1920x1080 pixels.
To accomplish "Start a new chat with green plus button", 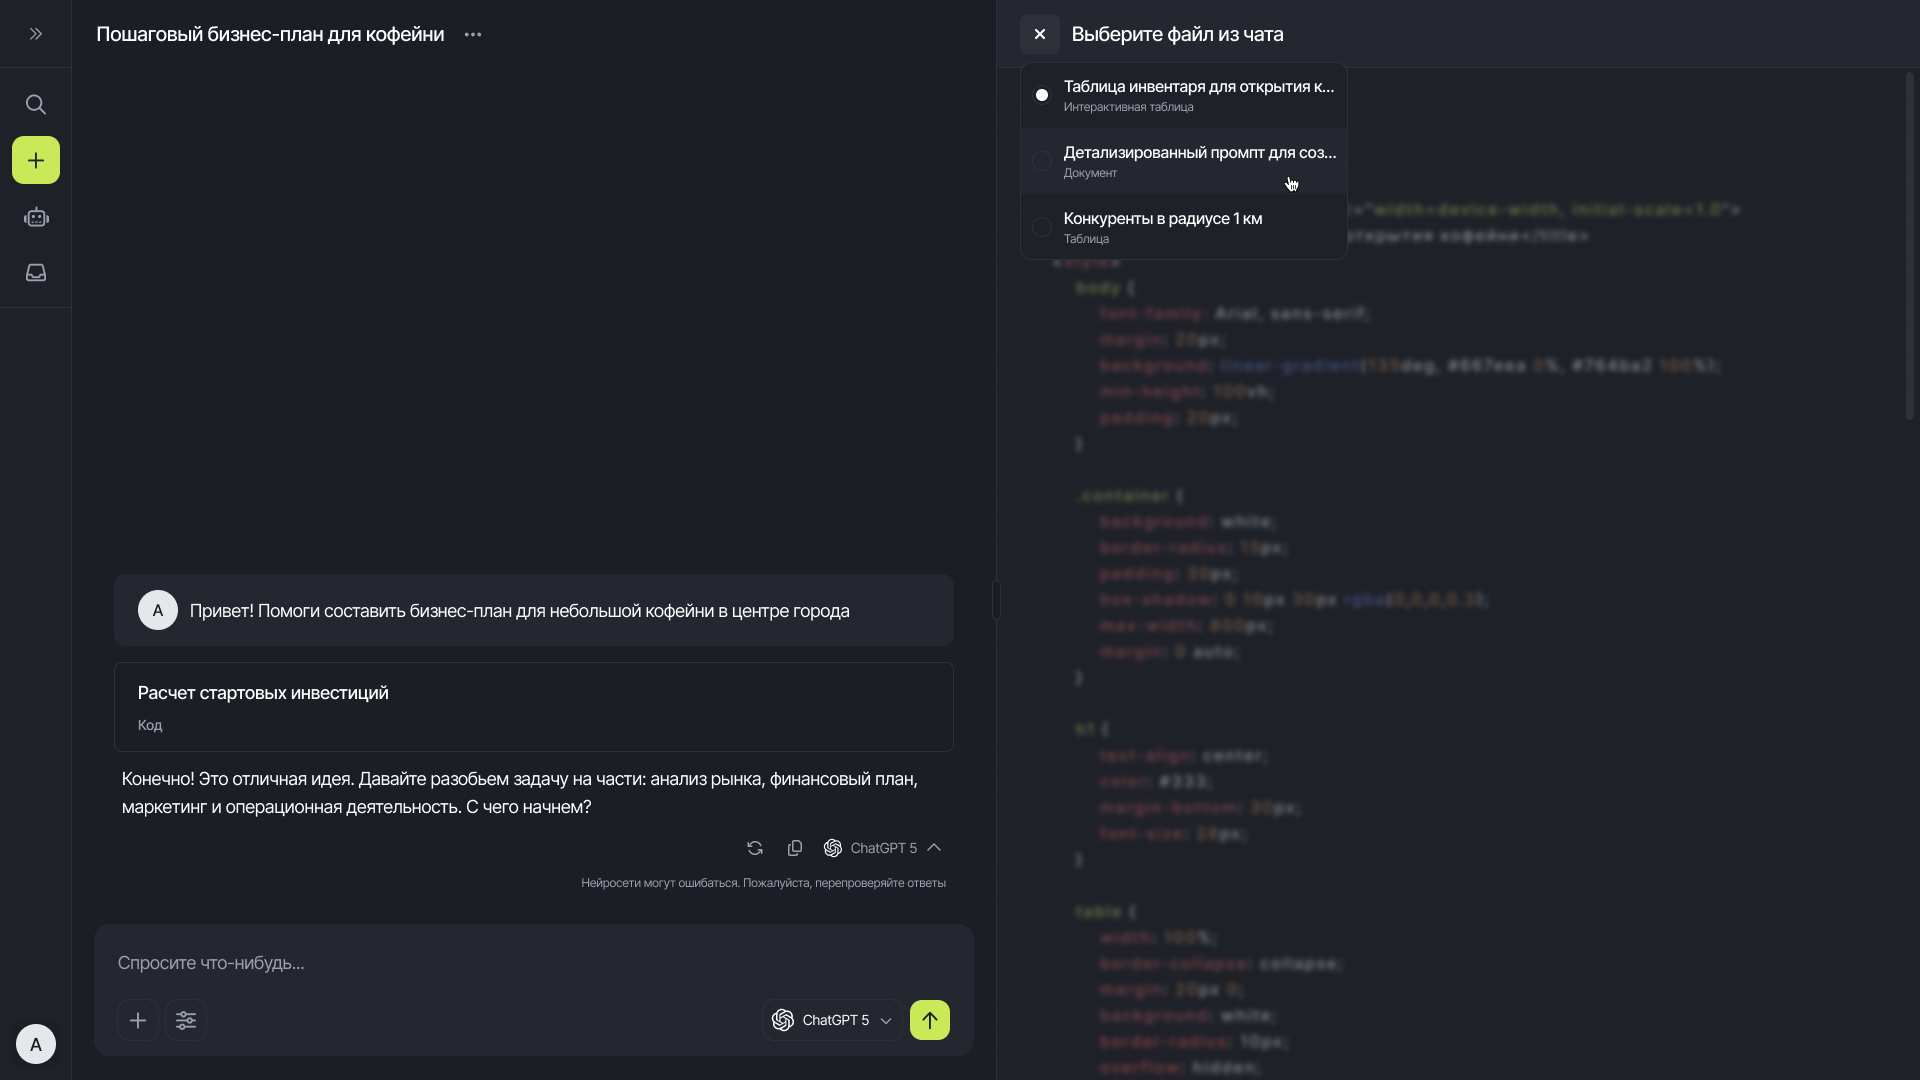I will coord(36,160).
